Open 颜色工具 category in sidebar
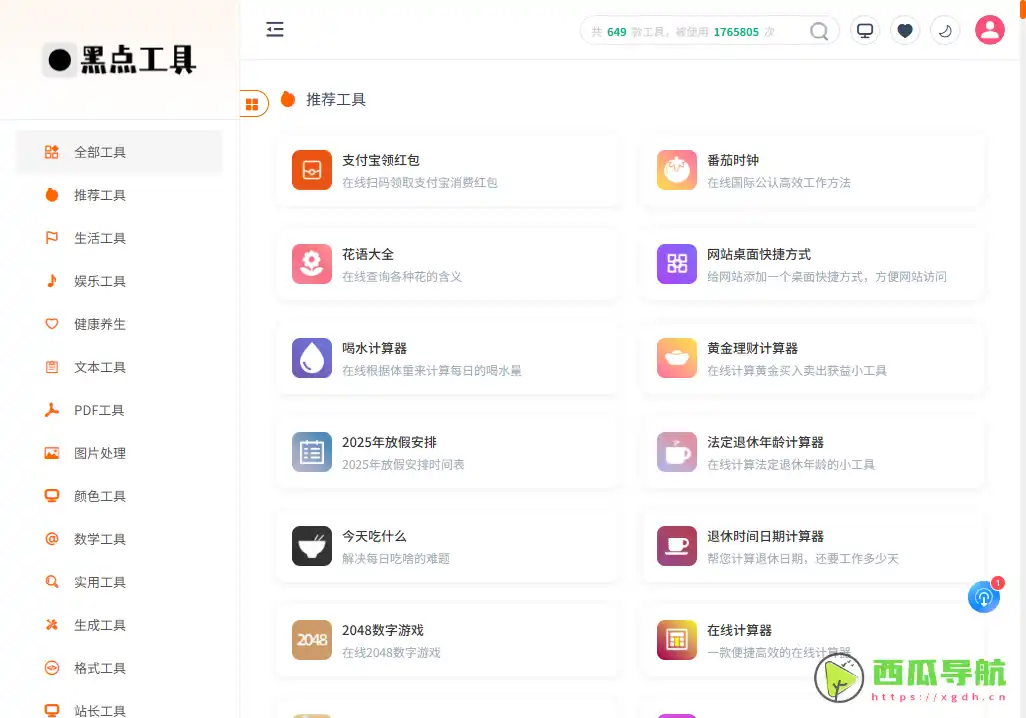Image resolution: width=1026 pixels, height=718 pixels. 119,496
